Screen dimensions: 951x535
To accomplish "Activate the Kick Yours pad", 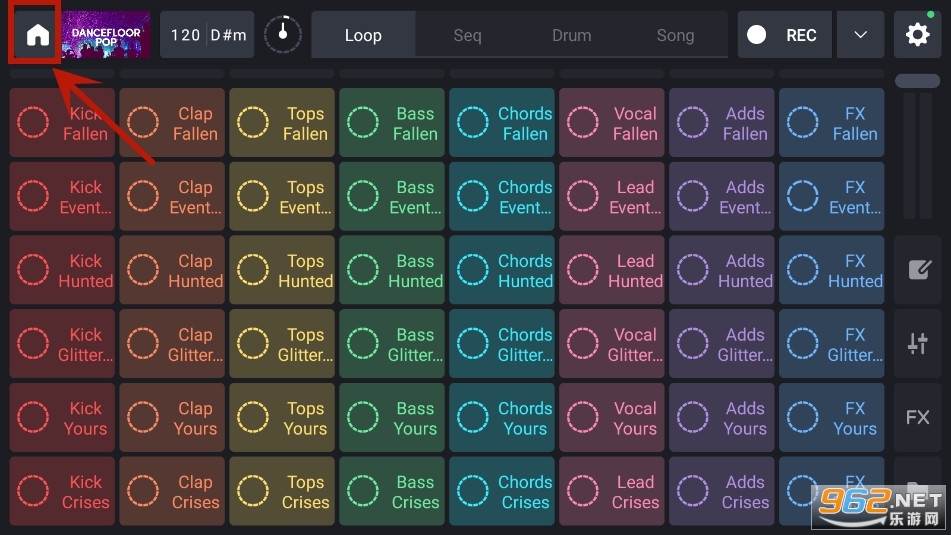I will [62, 417].
